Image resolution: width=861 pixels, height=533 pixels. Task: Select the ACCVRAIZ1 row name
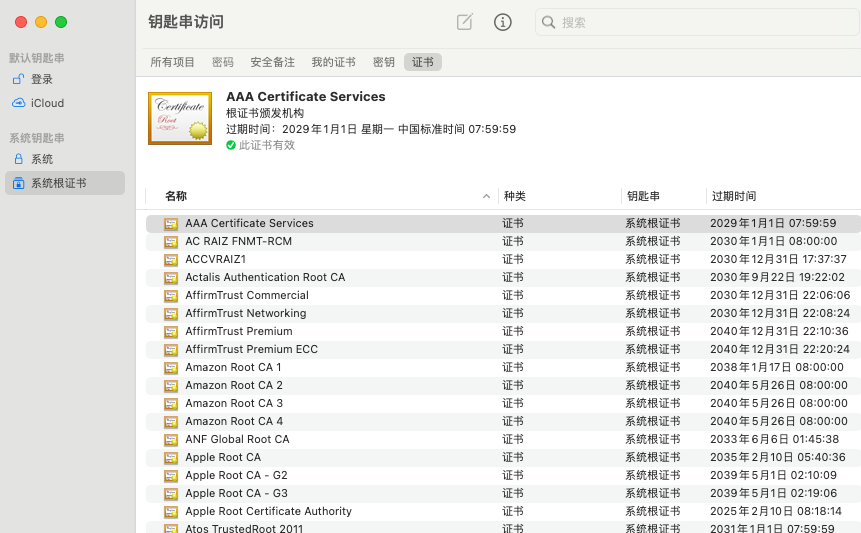coord(215,259)
